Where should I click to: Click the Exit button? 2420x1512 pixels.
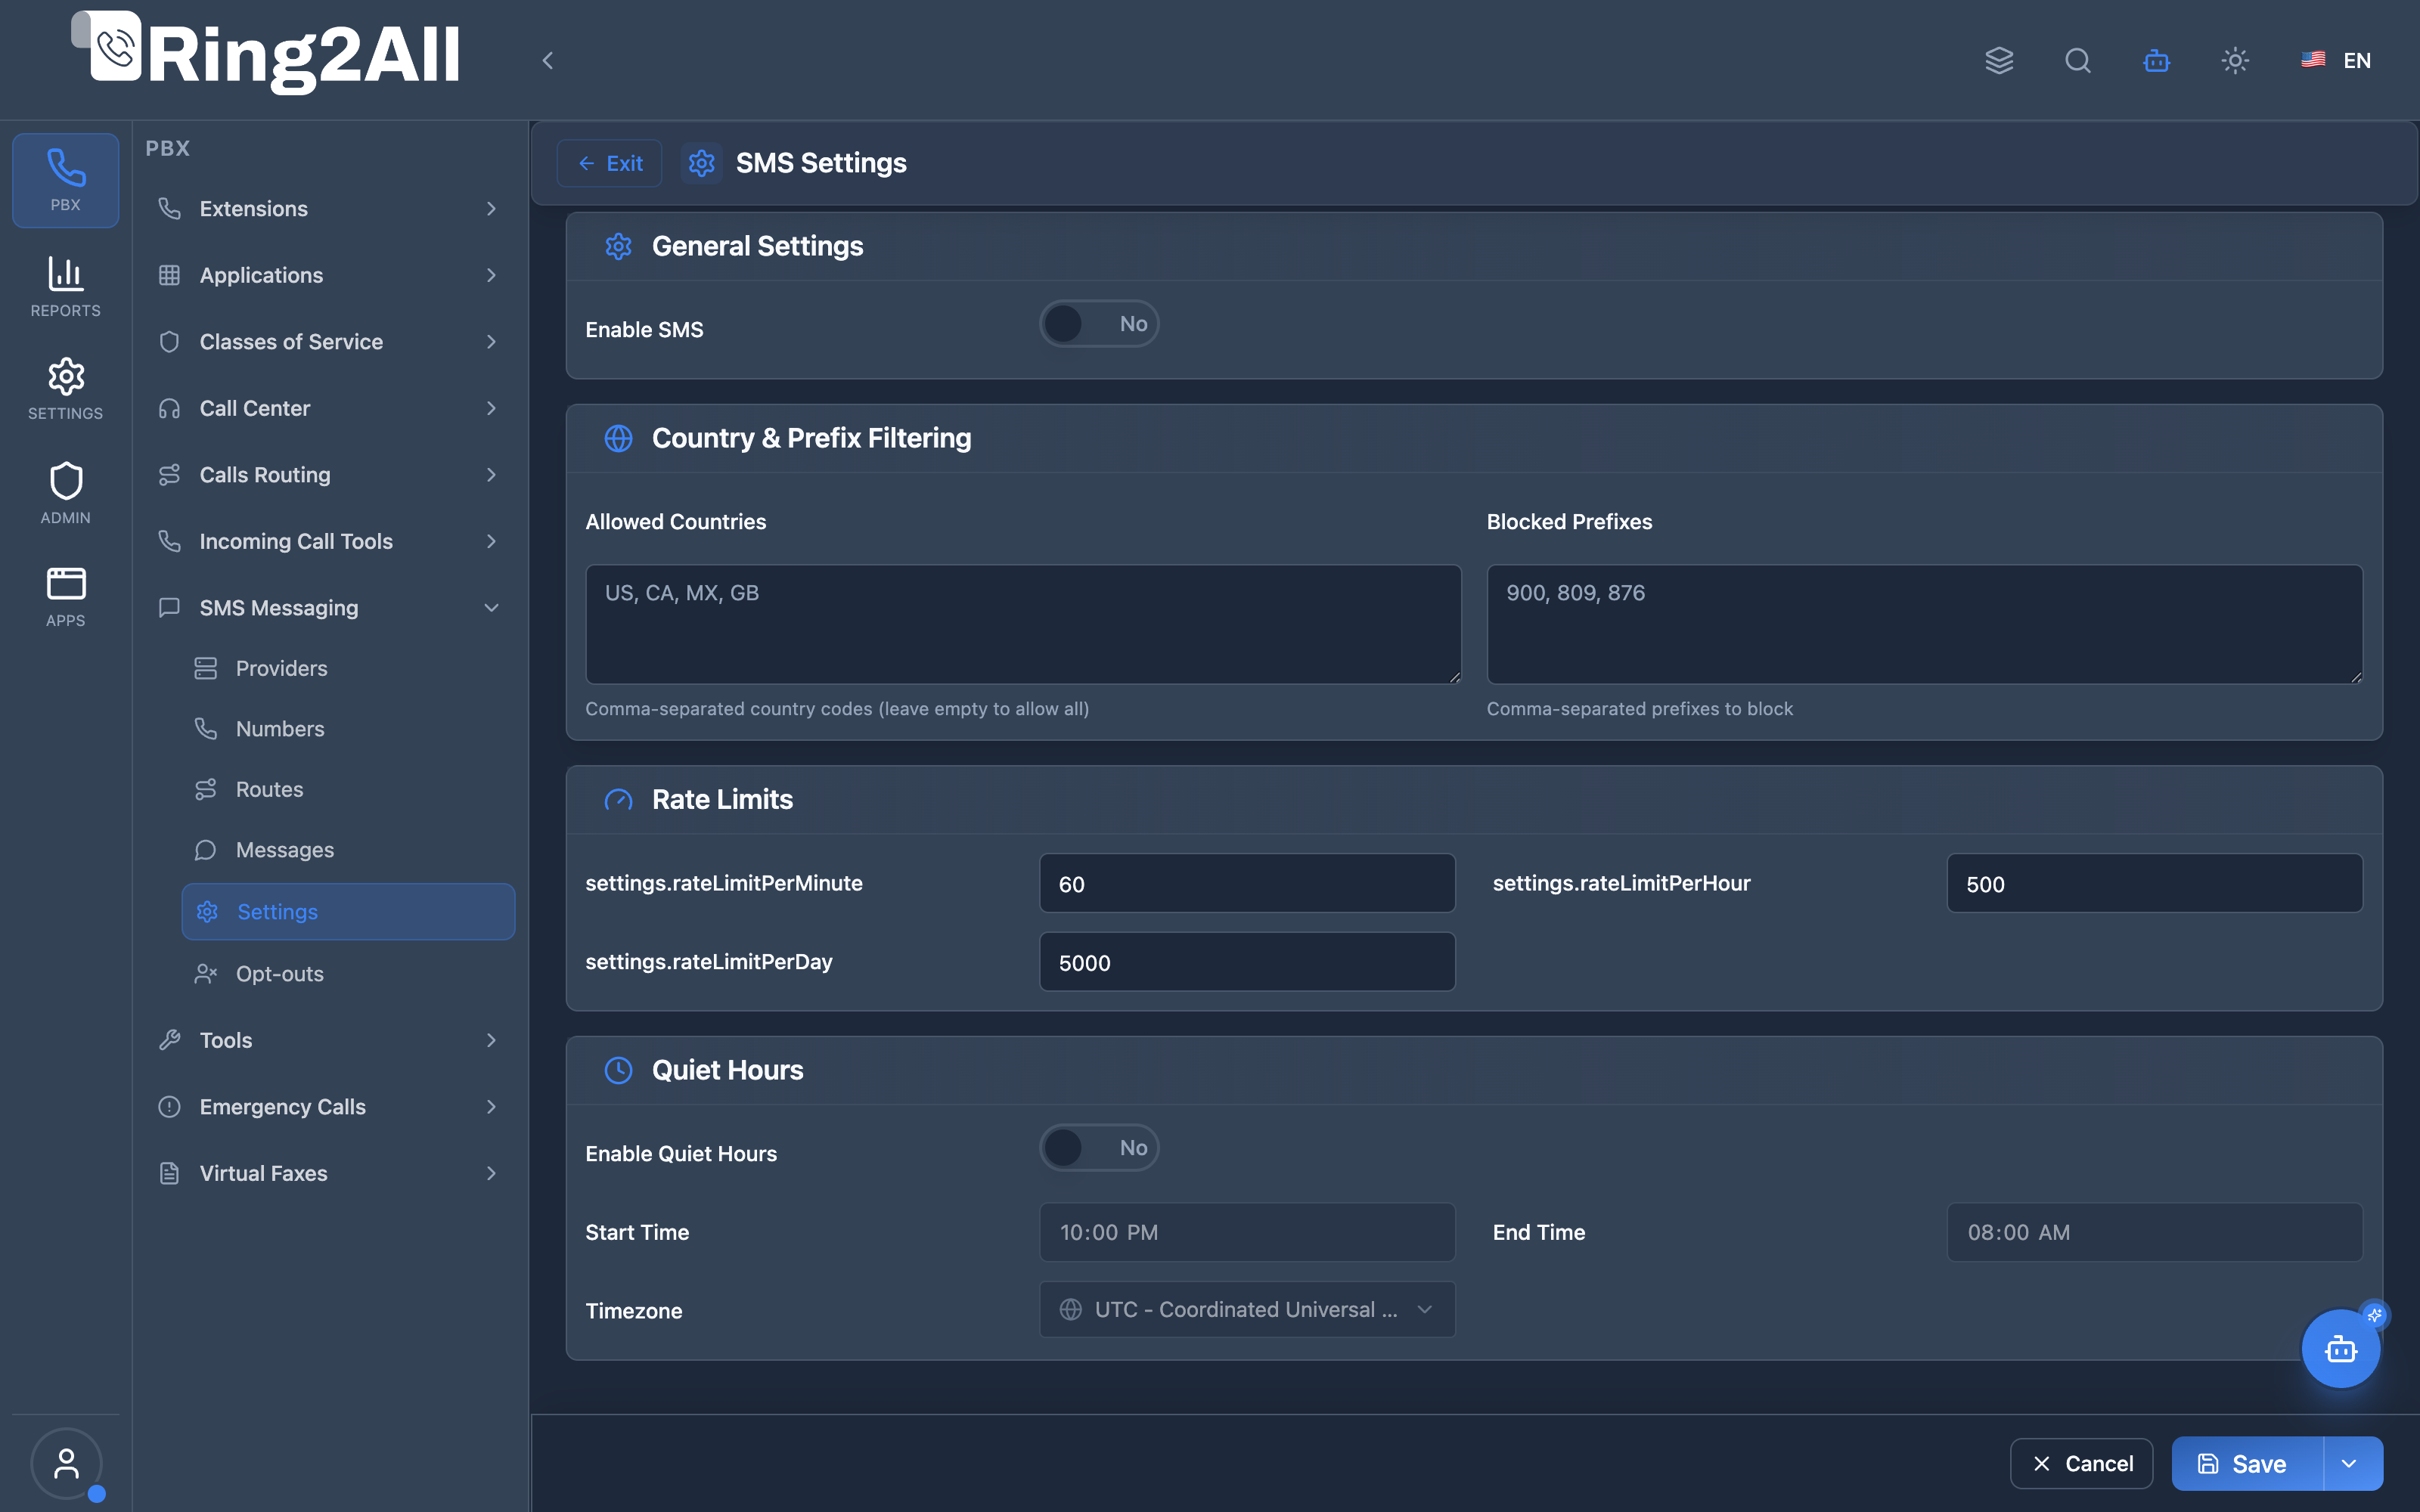click(x=610, y=162)
